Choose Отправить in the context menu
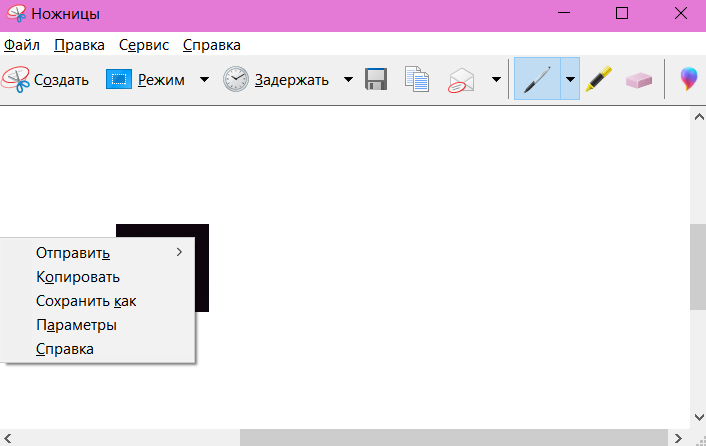The height and width of the screenshot is (446, 706). (98, 253)
